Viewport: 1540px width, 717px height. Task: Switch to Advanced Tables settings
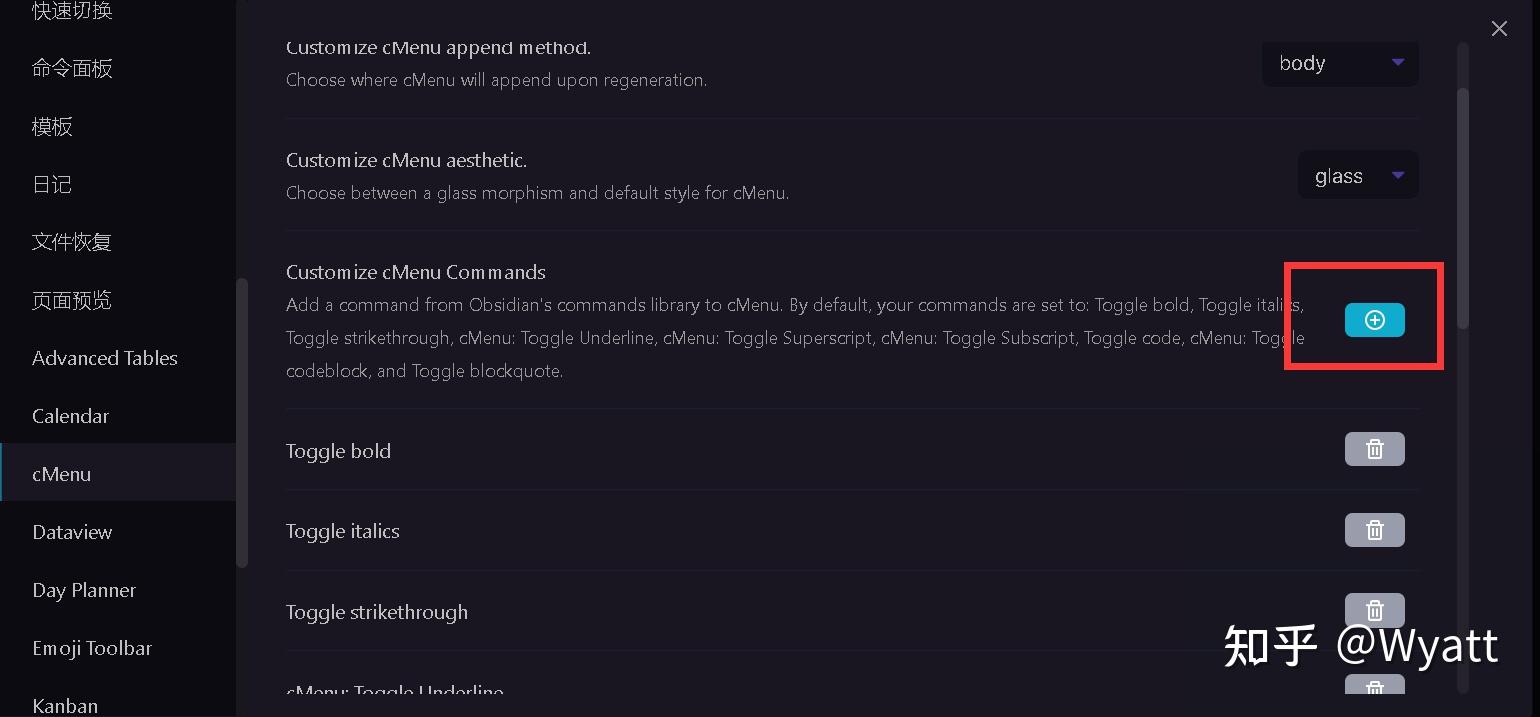click(x=105, y=358)
